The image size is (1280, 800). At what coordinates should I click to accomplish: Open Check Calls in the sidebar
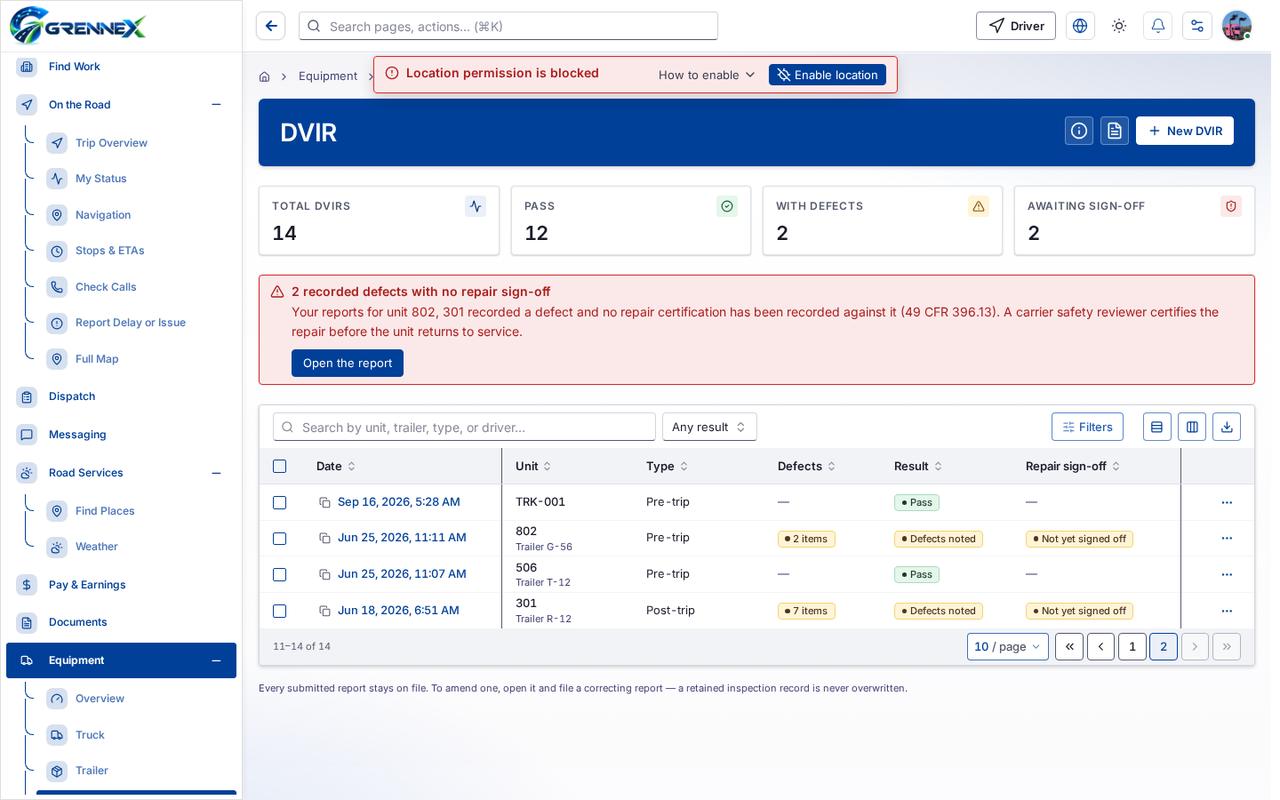coord(106,287)
